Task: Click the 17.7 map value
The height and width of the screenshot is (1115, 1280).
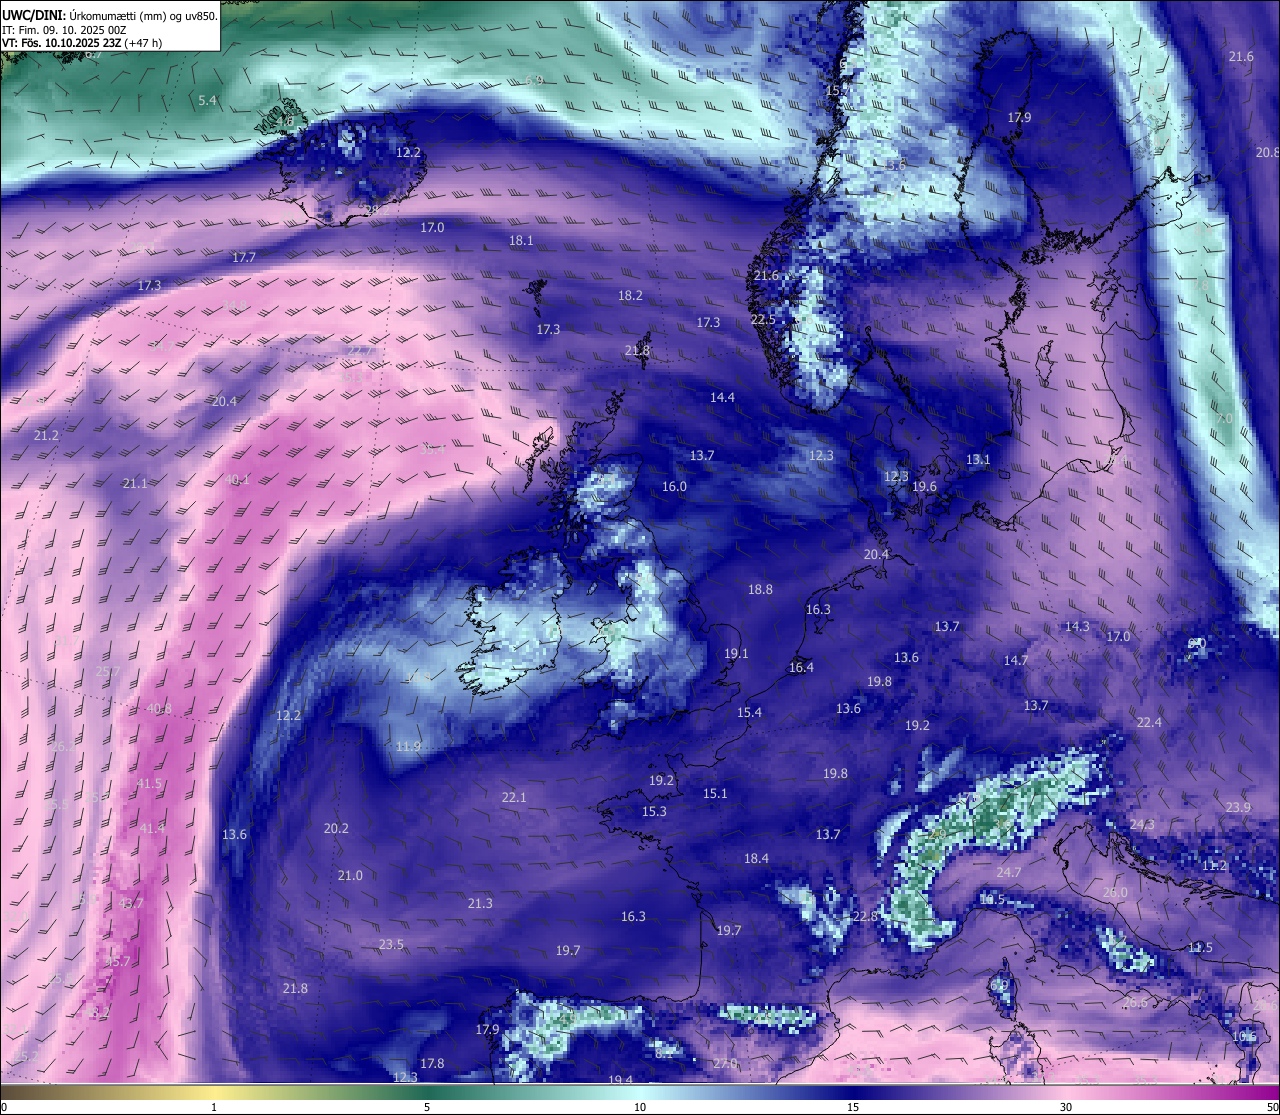Action: tap(244, 257)
